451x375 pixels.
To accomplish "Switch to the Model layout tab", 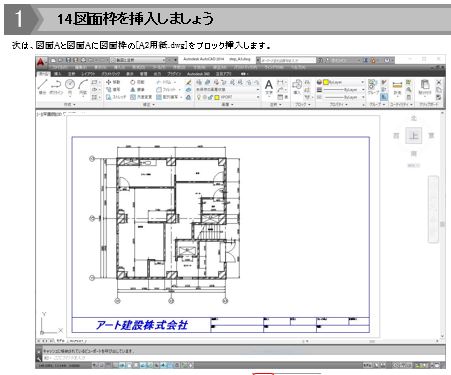I will point(60,341).
